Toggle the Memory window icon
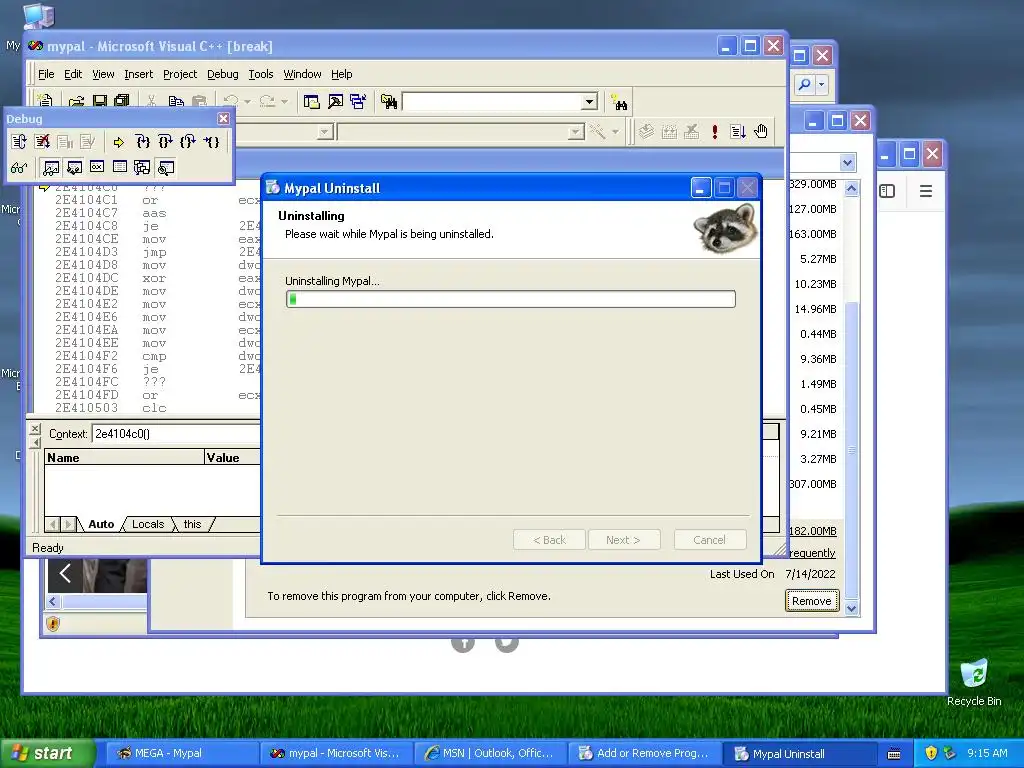This screenshot has width=1024, height=768. pos(120,168)
